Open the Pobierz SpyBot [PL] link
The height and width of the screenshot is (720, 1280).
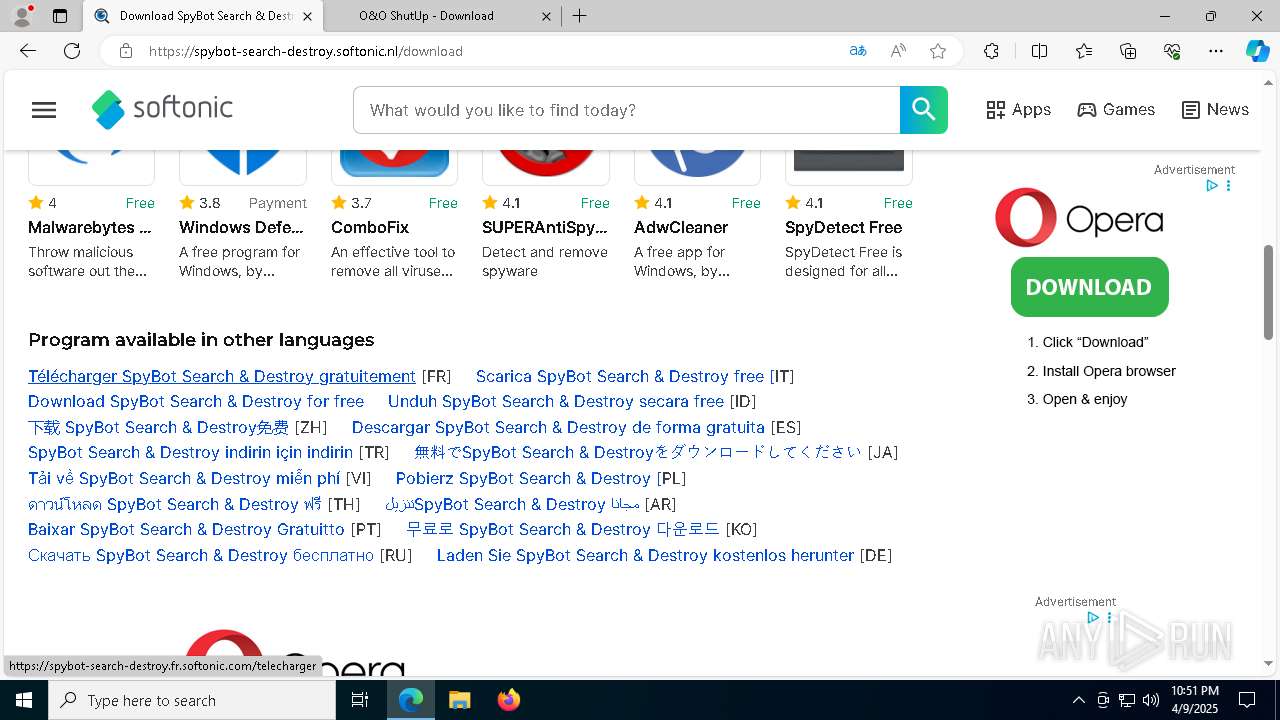[x=523, y=478]
